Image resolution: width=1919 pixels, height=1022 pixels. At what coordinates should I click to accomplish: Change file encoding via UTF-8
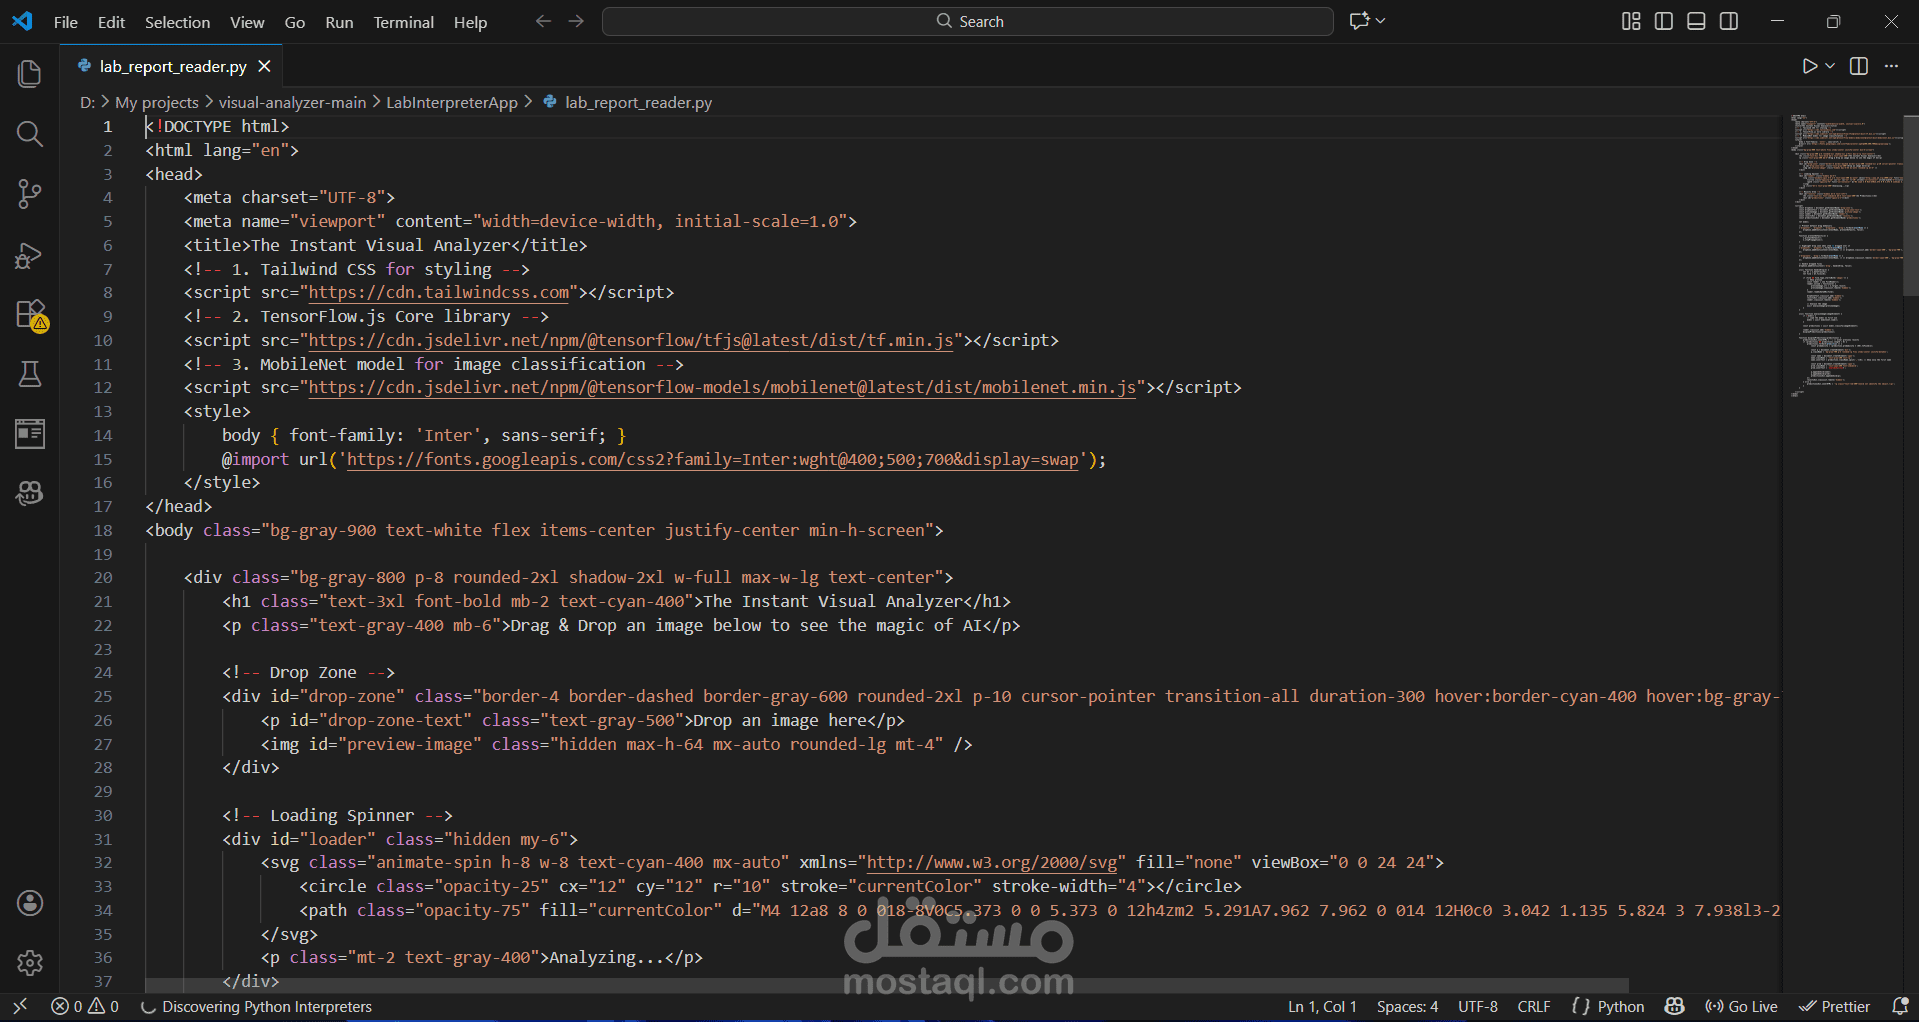[1478, 1006]
